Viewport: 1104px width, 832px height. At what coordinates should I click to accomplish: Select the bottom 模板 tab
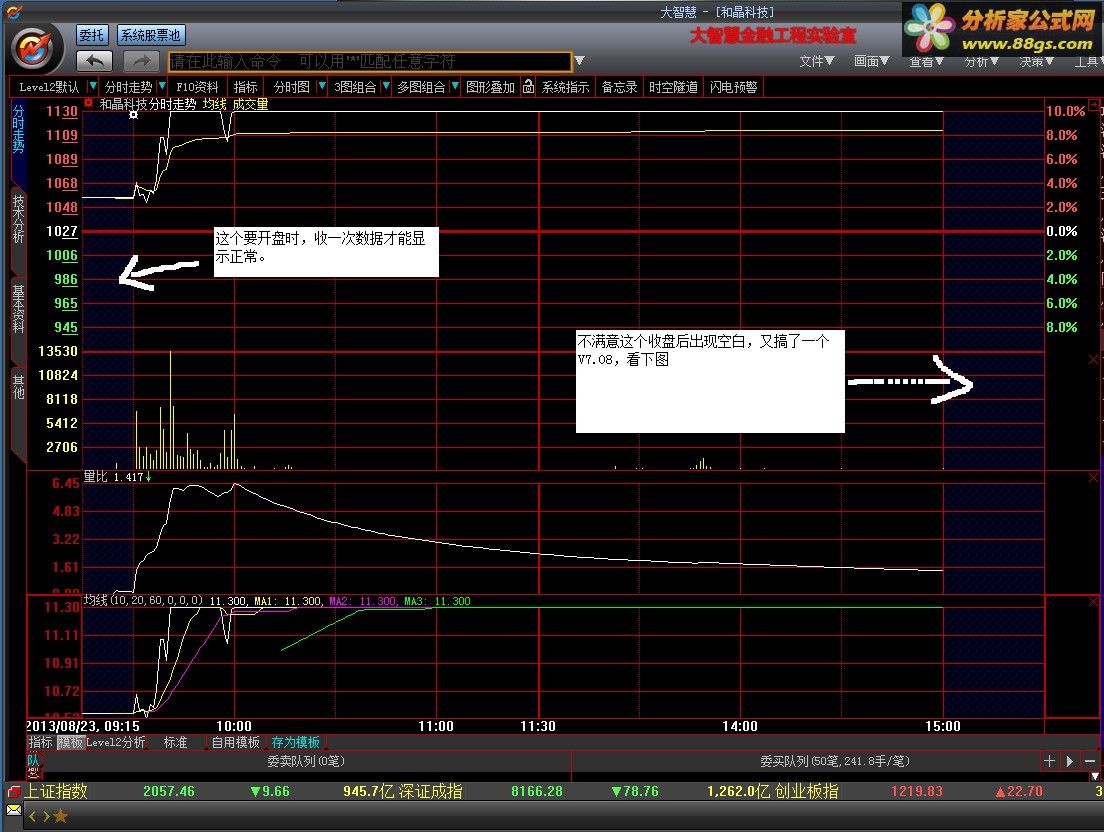pos(70,742)
